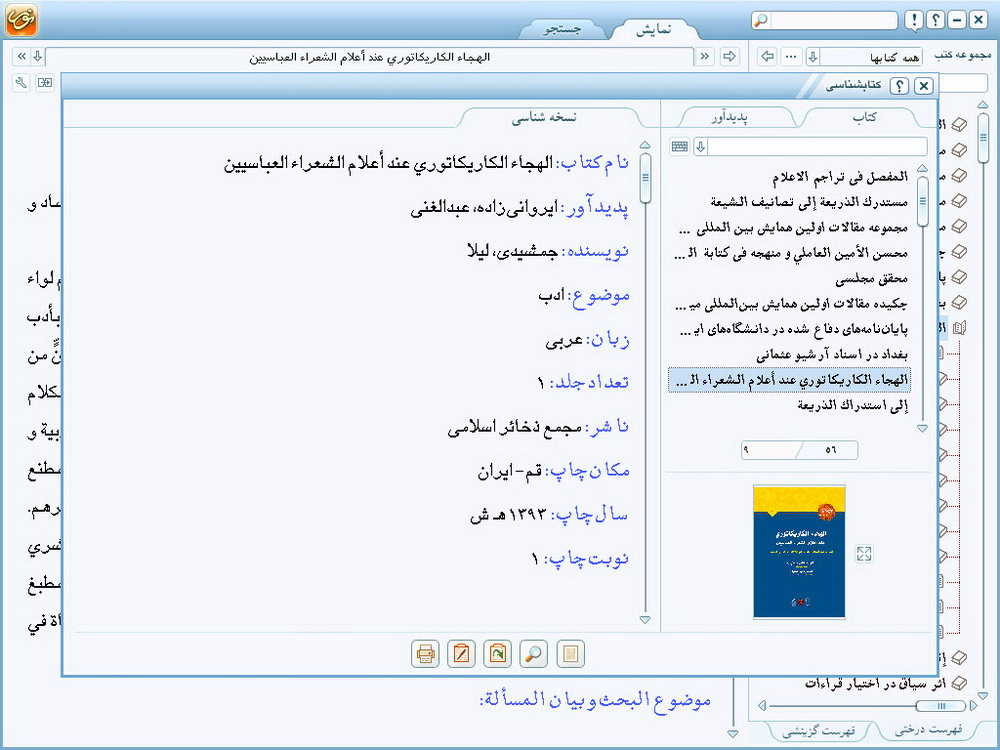This screenshot has height=750, width=1000.
Task: Switch to فهرست درختی tab
Action: tap(928, 729)
